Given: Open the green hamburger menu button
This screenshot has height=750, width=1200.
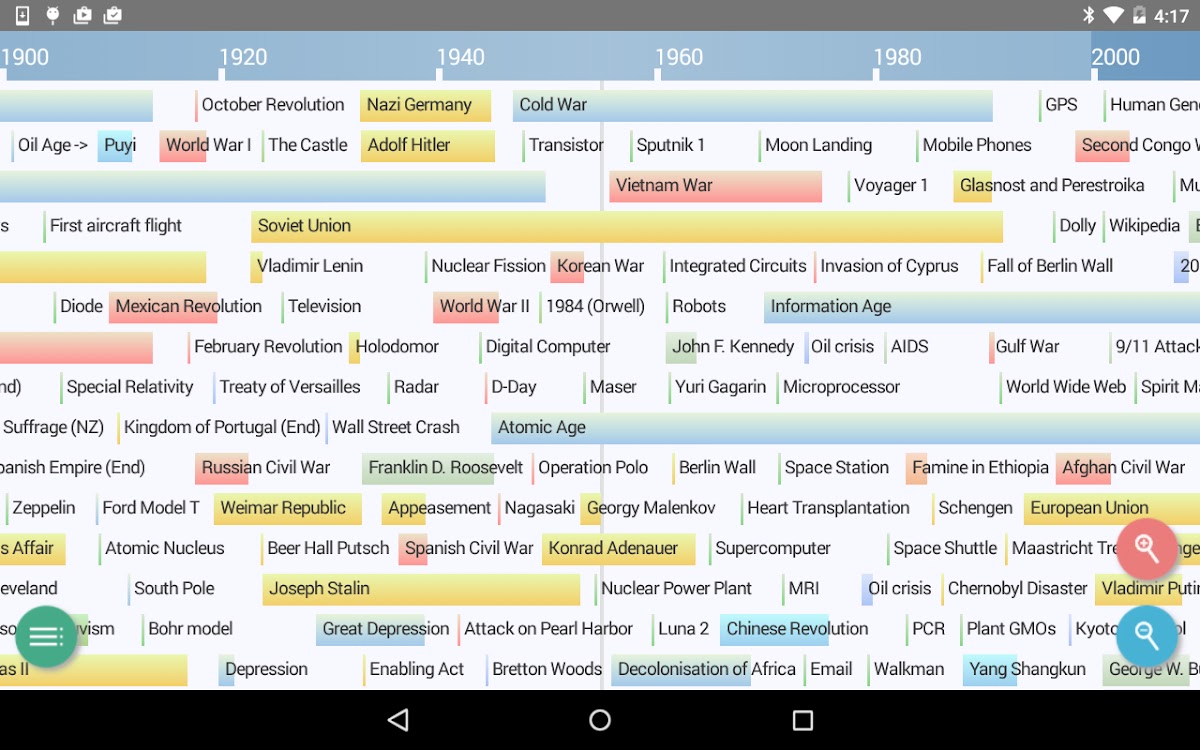Looking at the screenshot, I should click(x=46, y=637).
